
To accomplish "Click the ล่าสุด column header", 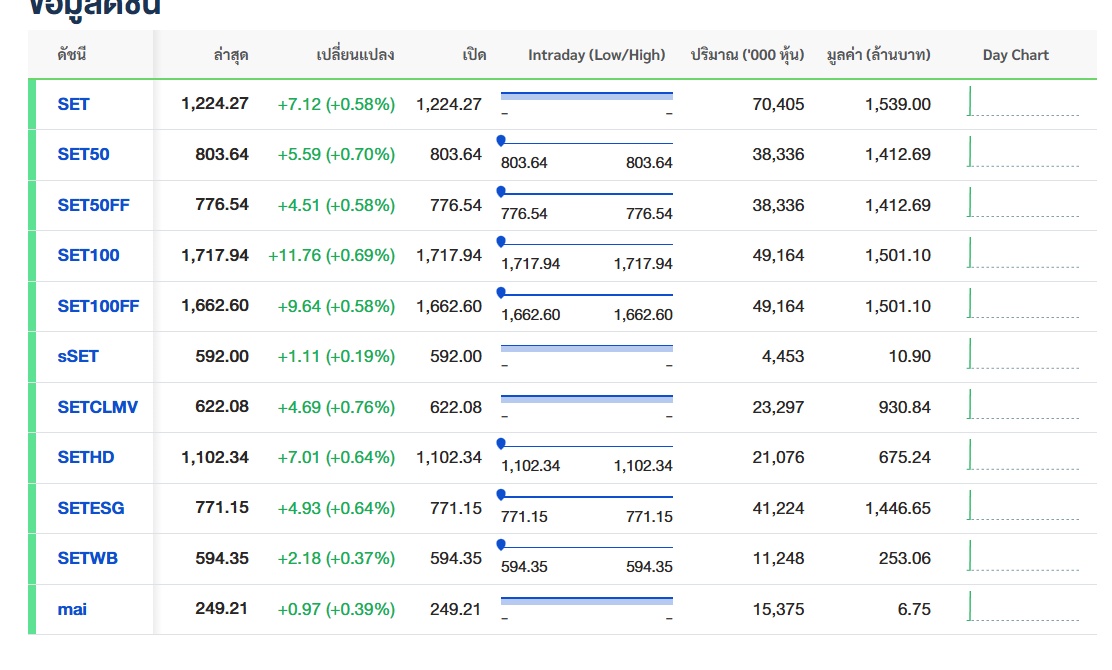I will pos(230,55).
